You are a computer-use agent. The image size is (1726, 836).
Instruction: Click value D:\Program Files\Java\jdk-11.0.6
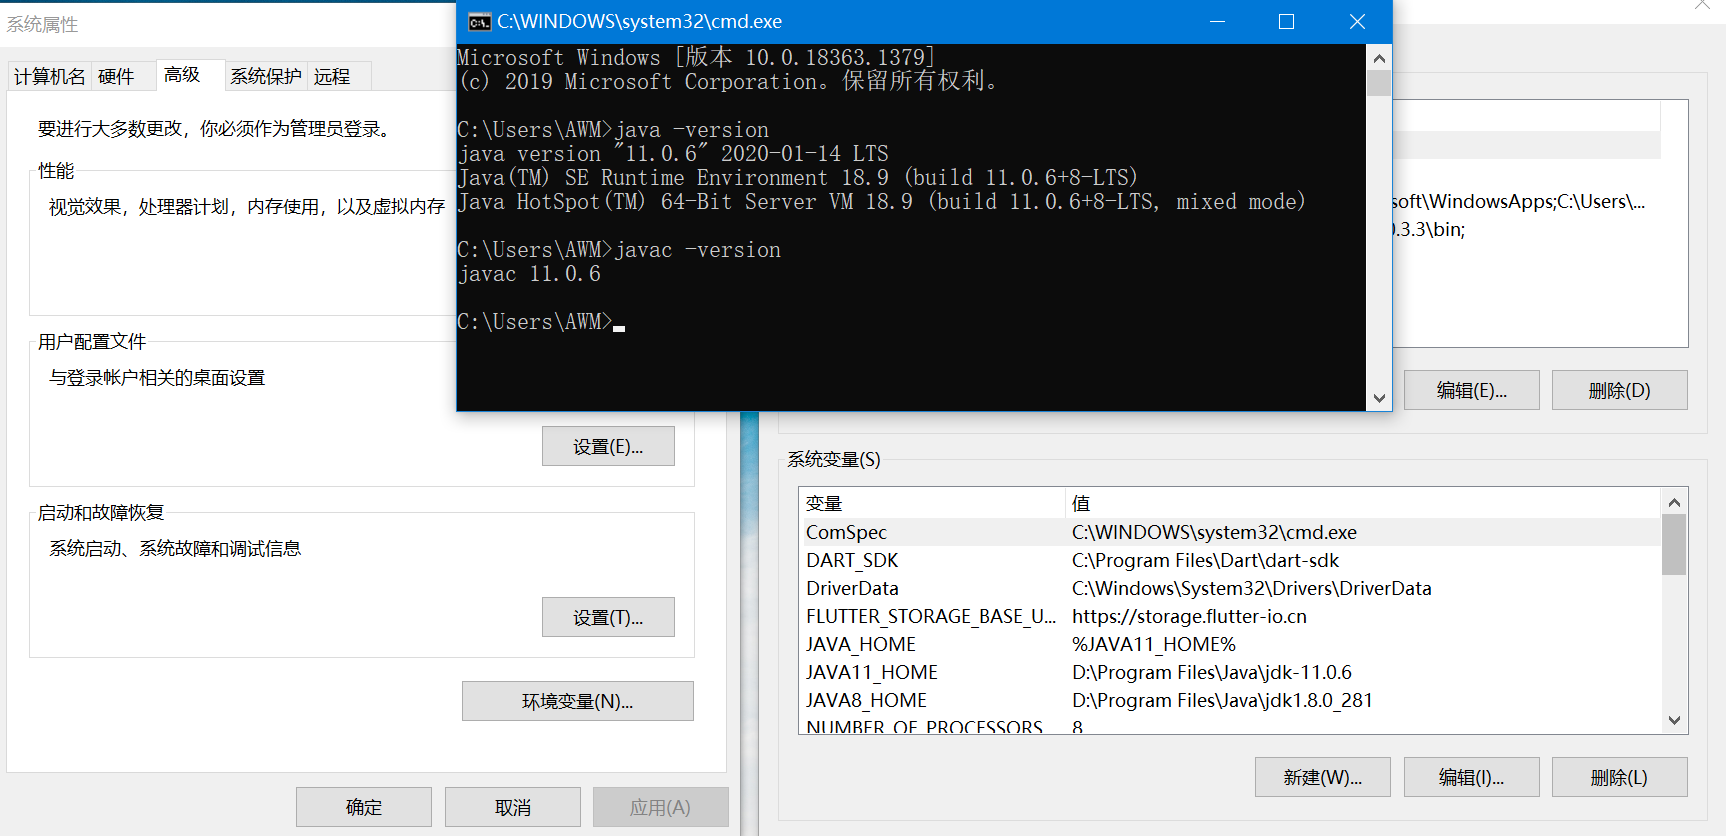tap(1212, 672)
